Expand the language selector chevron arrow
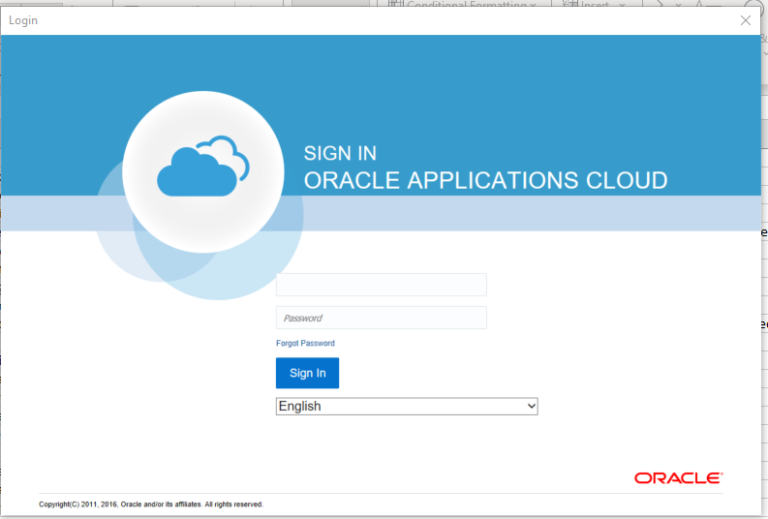Image resolution: width=768 pixels, height=519 pixels. [x=530, y=406]
